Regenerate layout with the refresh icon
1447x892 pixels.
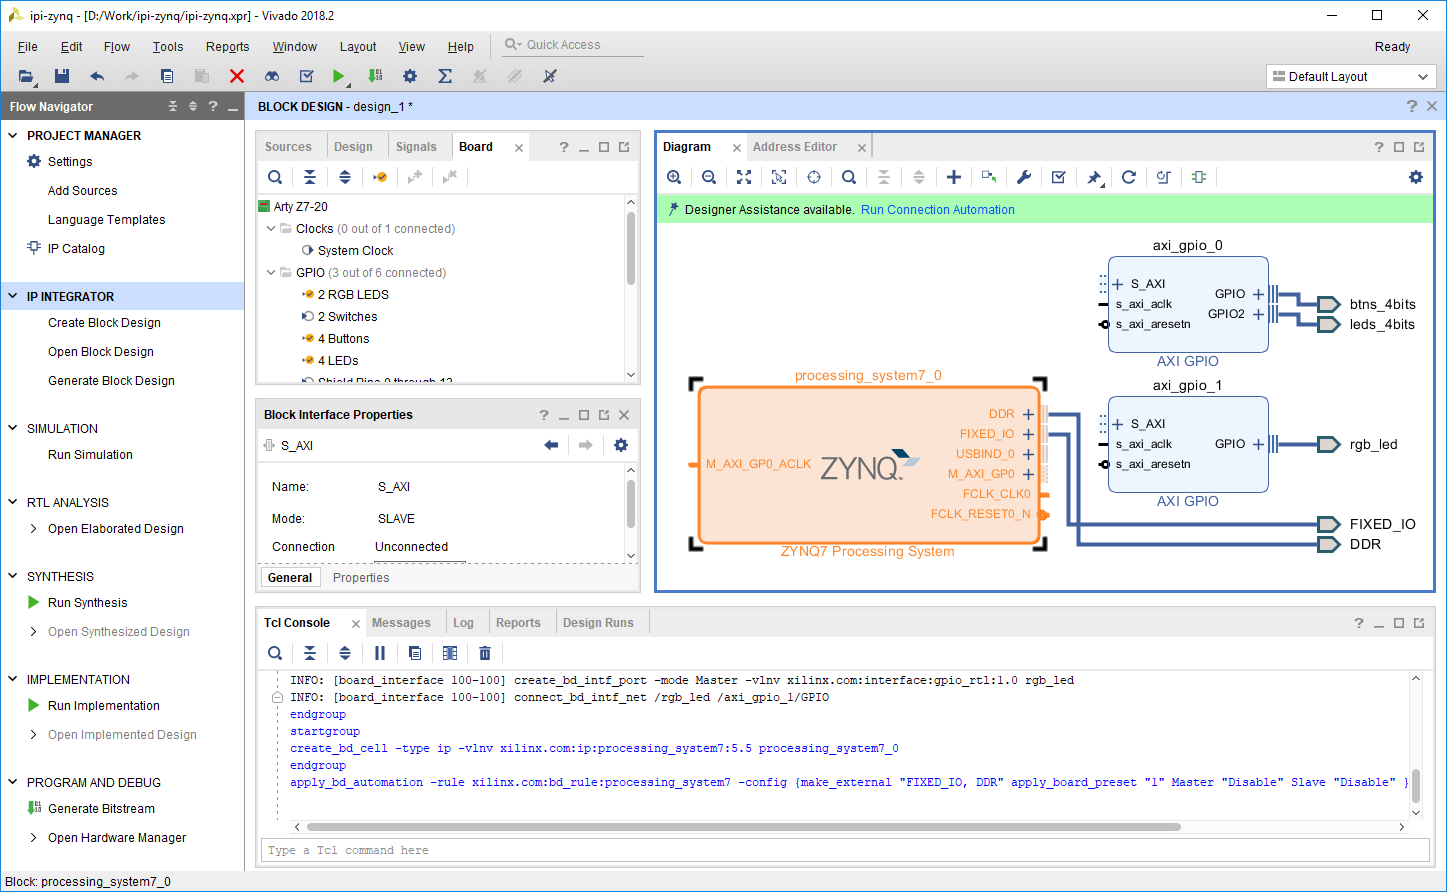[x=1129, y=177]
